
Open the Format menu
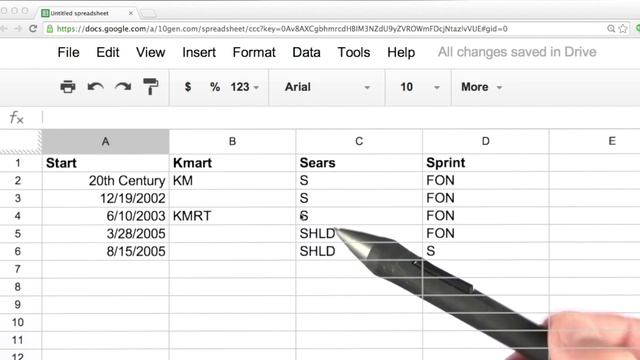(x=254, y=52)
